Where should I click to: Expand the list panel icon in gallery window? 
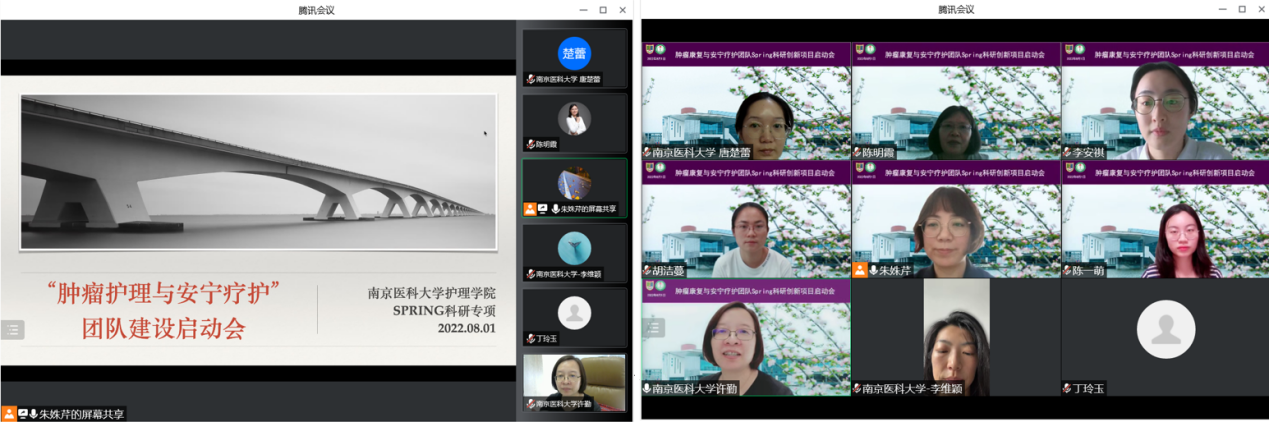click(x=653, y=327)
